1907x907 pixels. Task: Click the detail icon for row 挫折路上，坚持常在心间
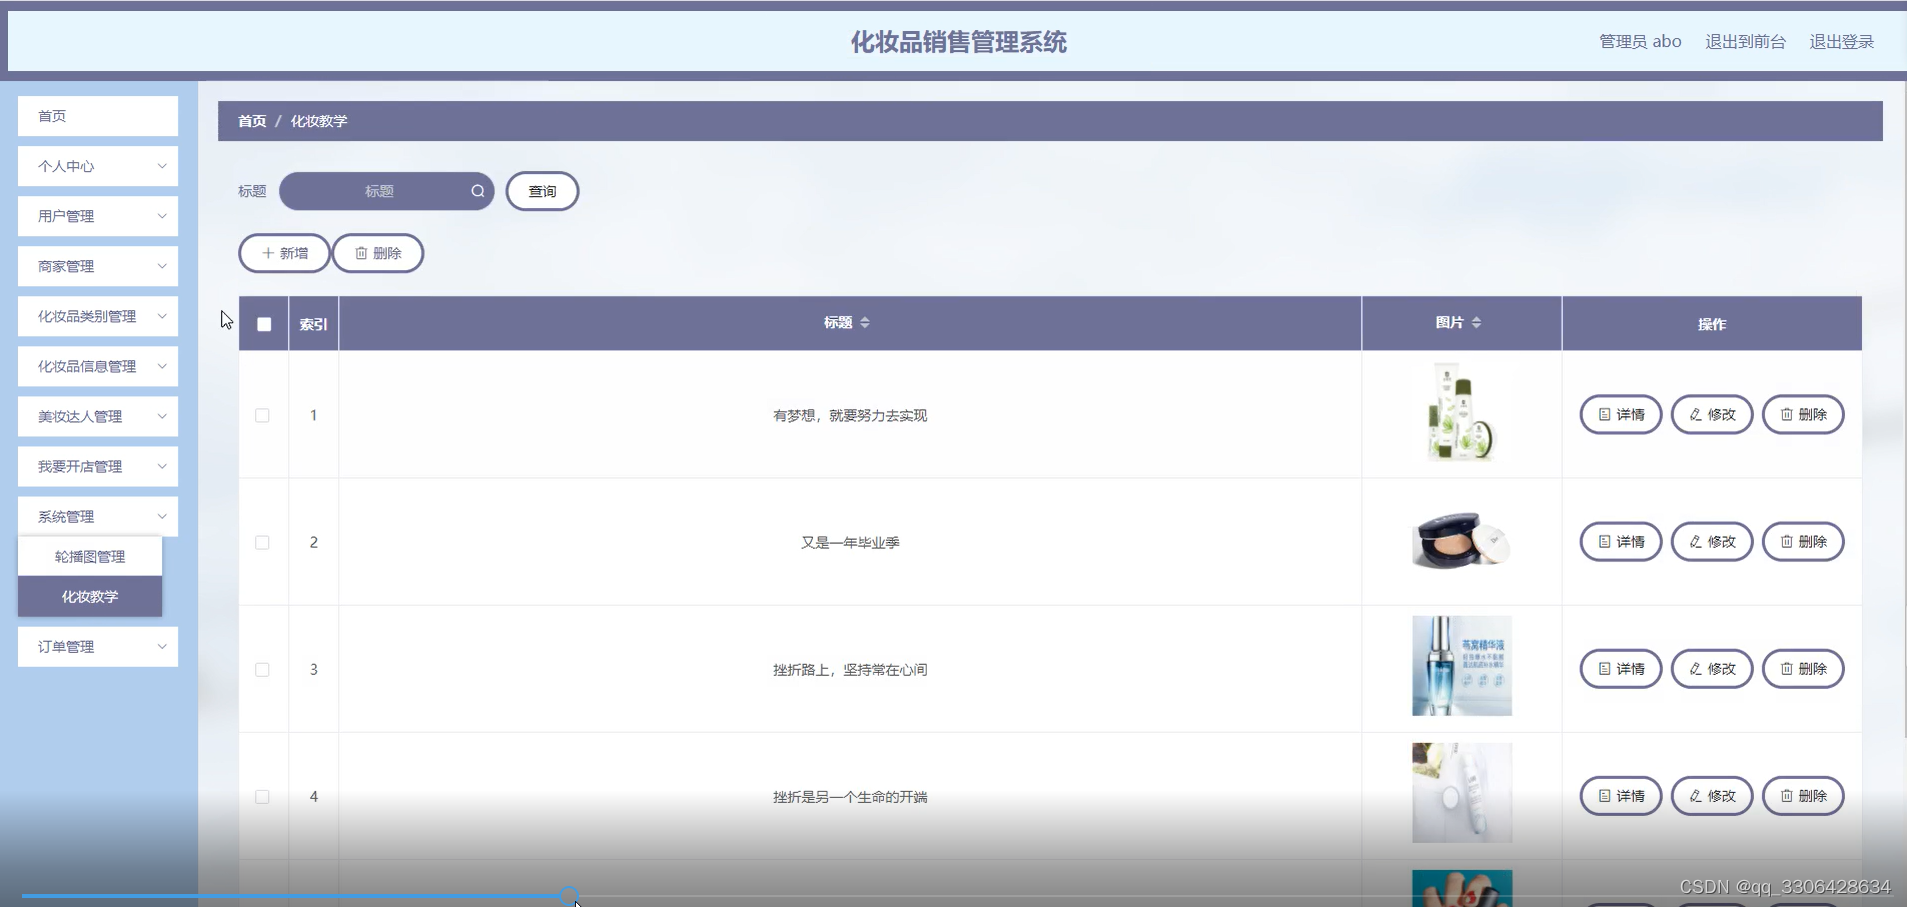pos(1604,668)
